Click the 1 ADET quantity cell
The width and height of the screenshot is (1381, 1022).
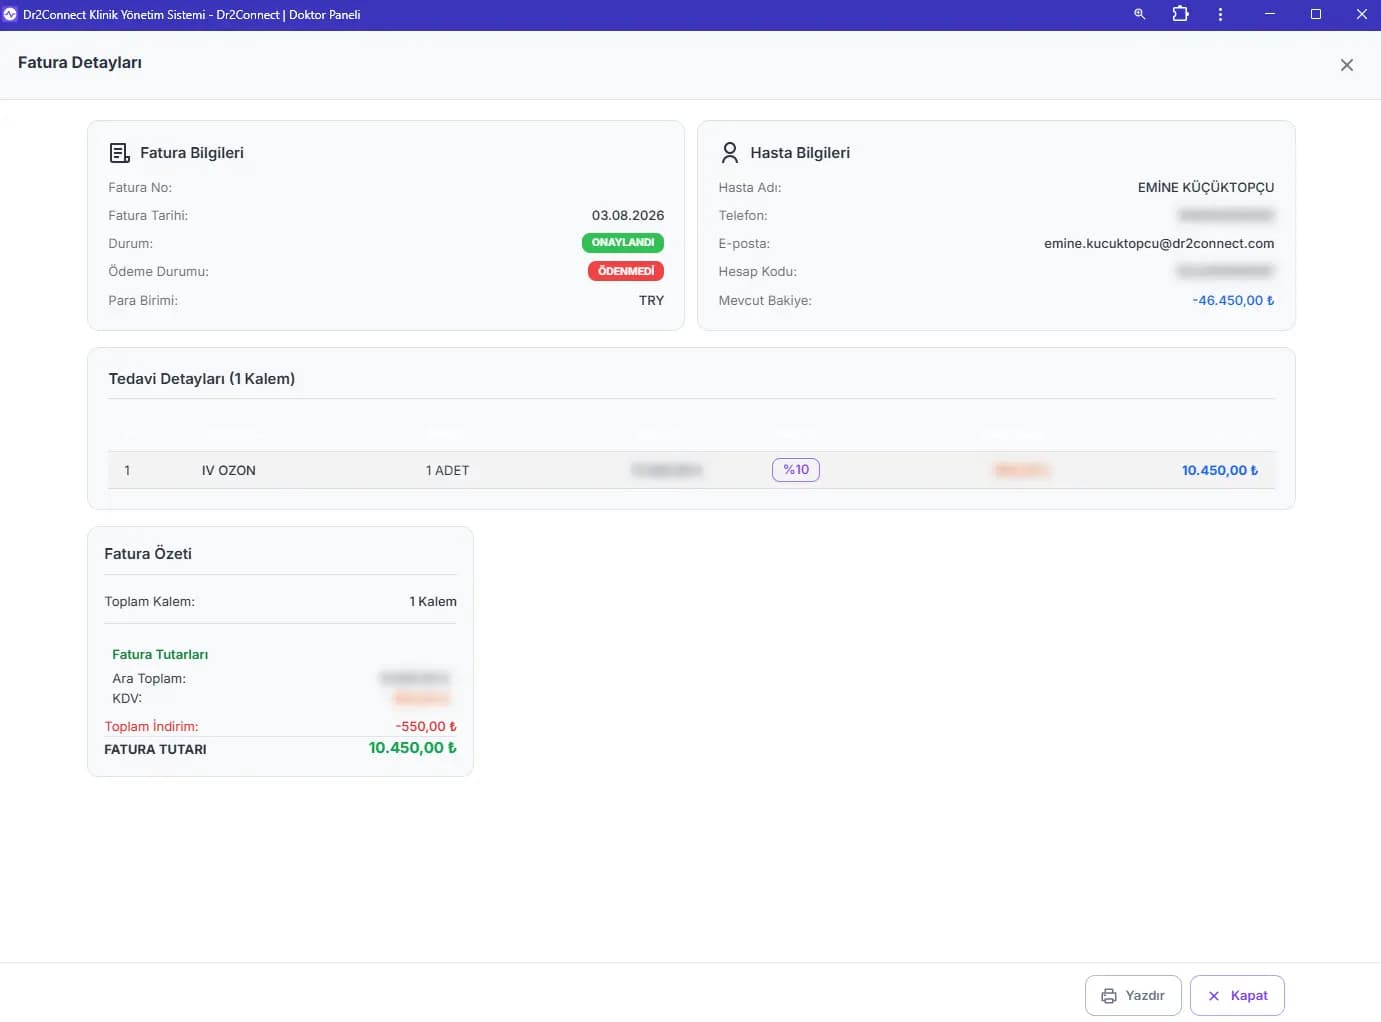point(447,470)
